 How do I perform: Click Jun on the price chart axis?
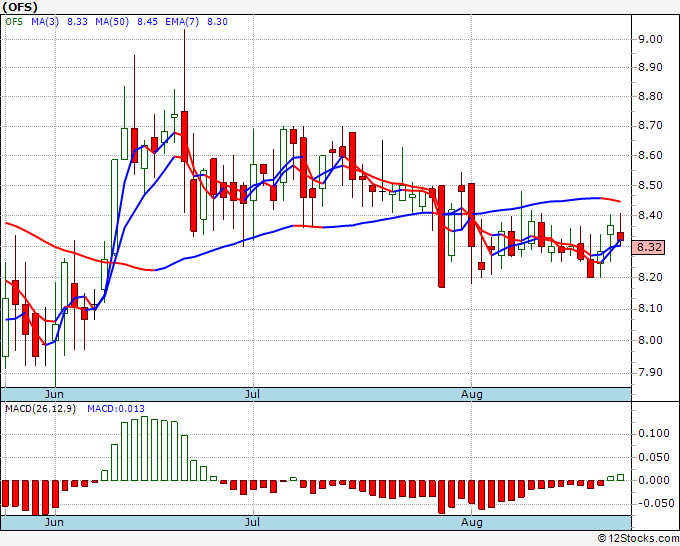click(x=54, y=394)
